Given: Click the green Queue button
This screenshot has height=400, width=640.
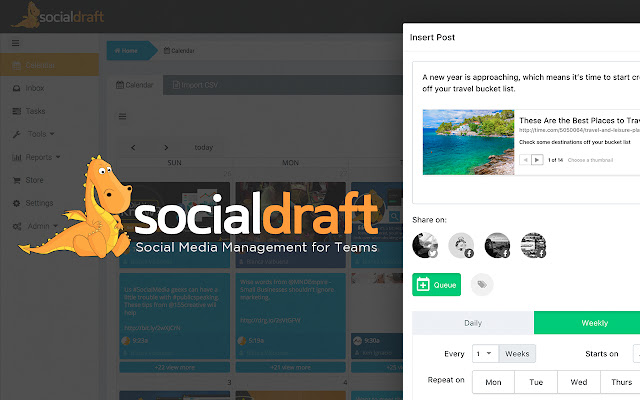Looking at the screenshot, I should 436,284.
